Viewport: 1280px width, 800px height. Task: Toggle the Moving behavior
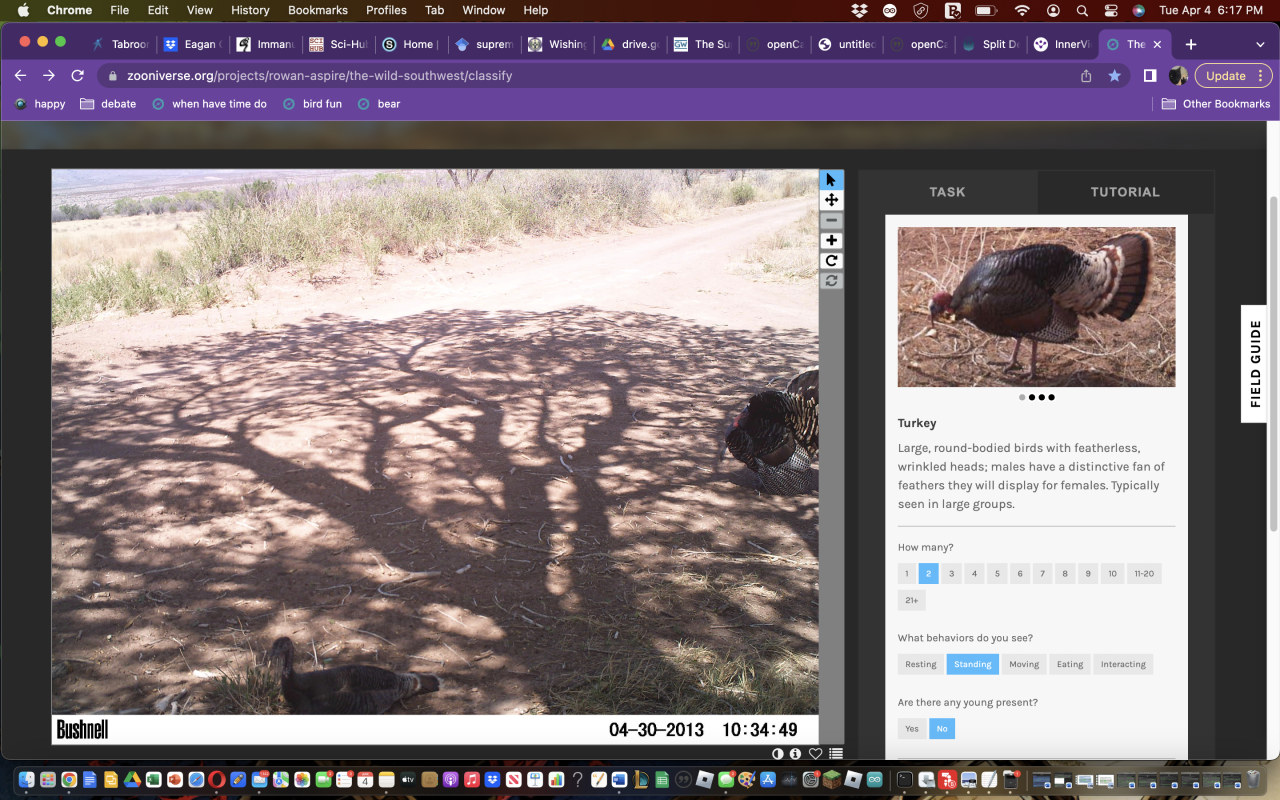pyautogui.click(x=1024, y=664)
